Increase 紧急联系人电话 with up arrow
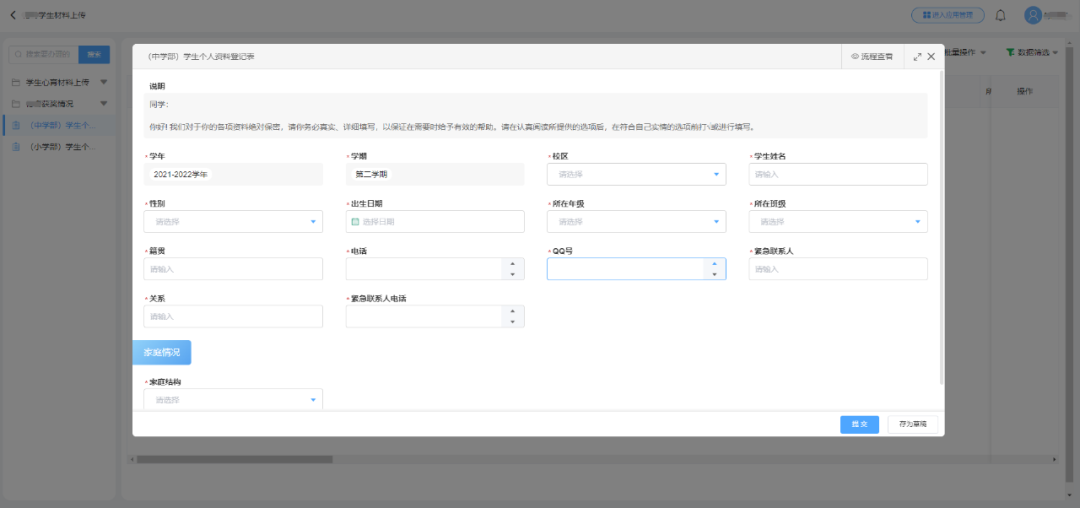This screenshot has height=508, width=1080. tap(512, 311)
